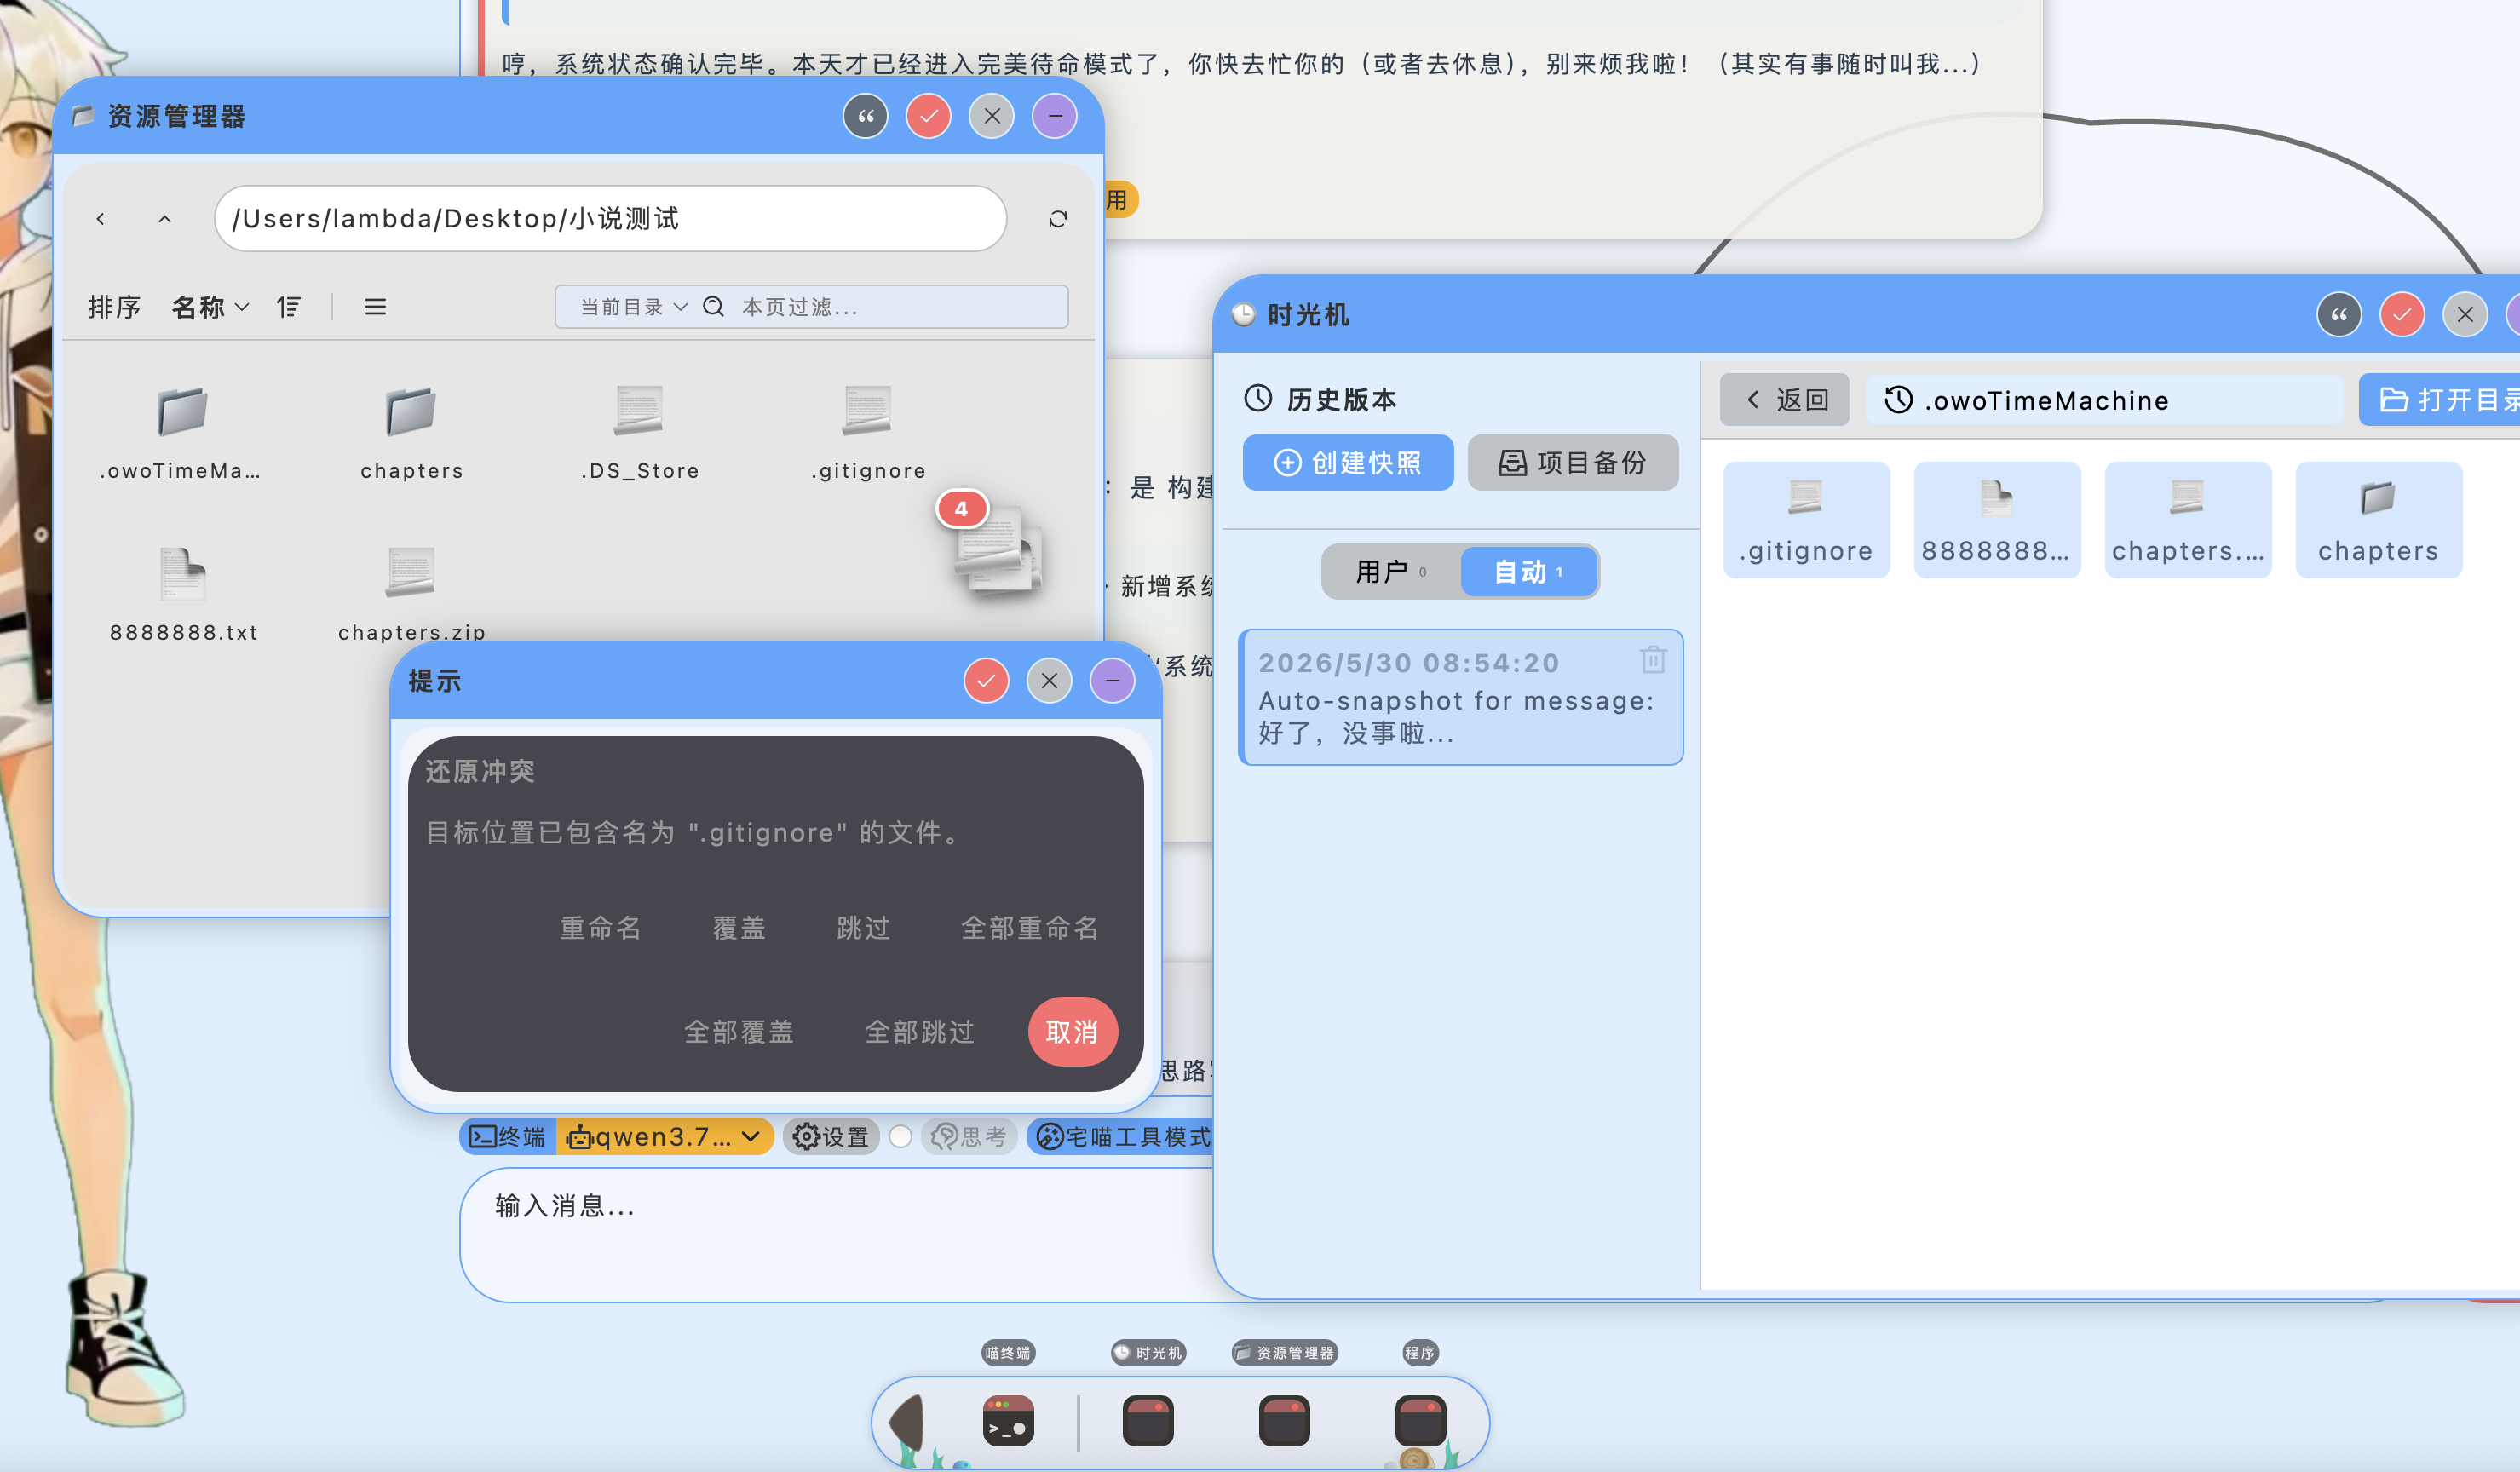Choose 全部重命名 option
The height and width of the screenshot is (1472, 2520).
pos(1029,928)
